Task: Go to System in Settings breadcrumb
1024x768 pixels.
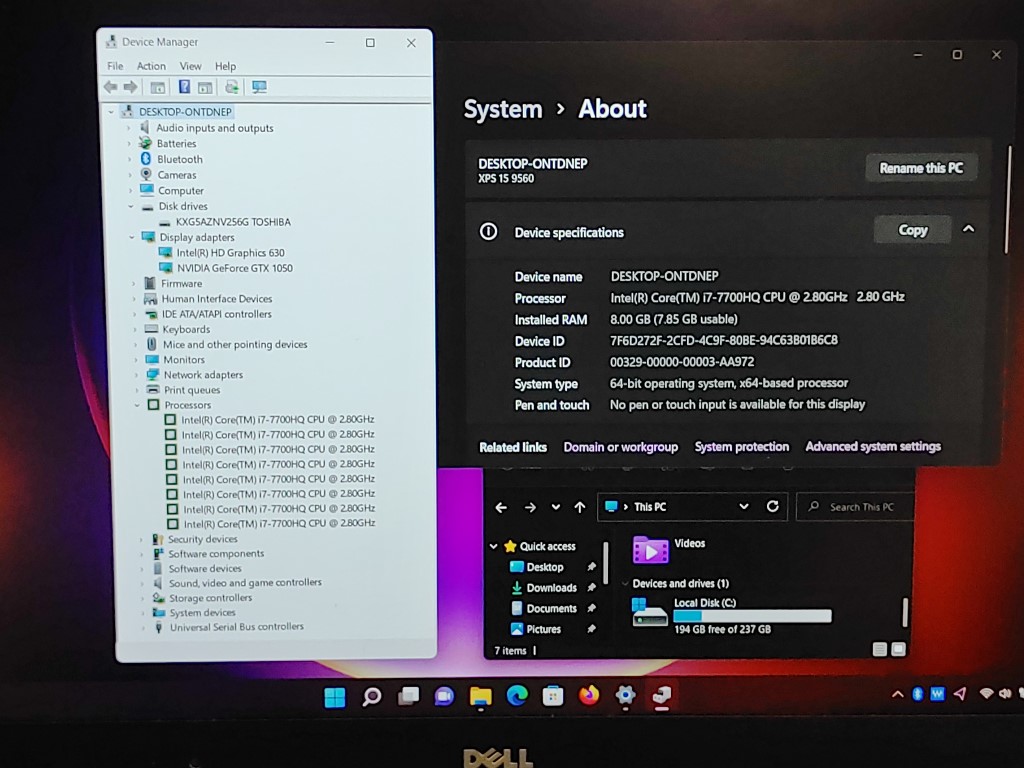Action: [503, 109]
